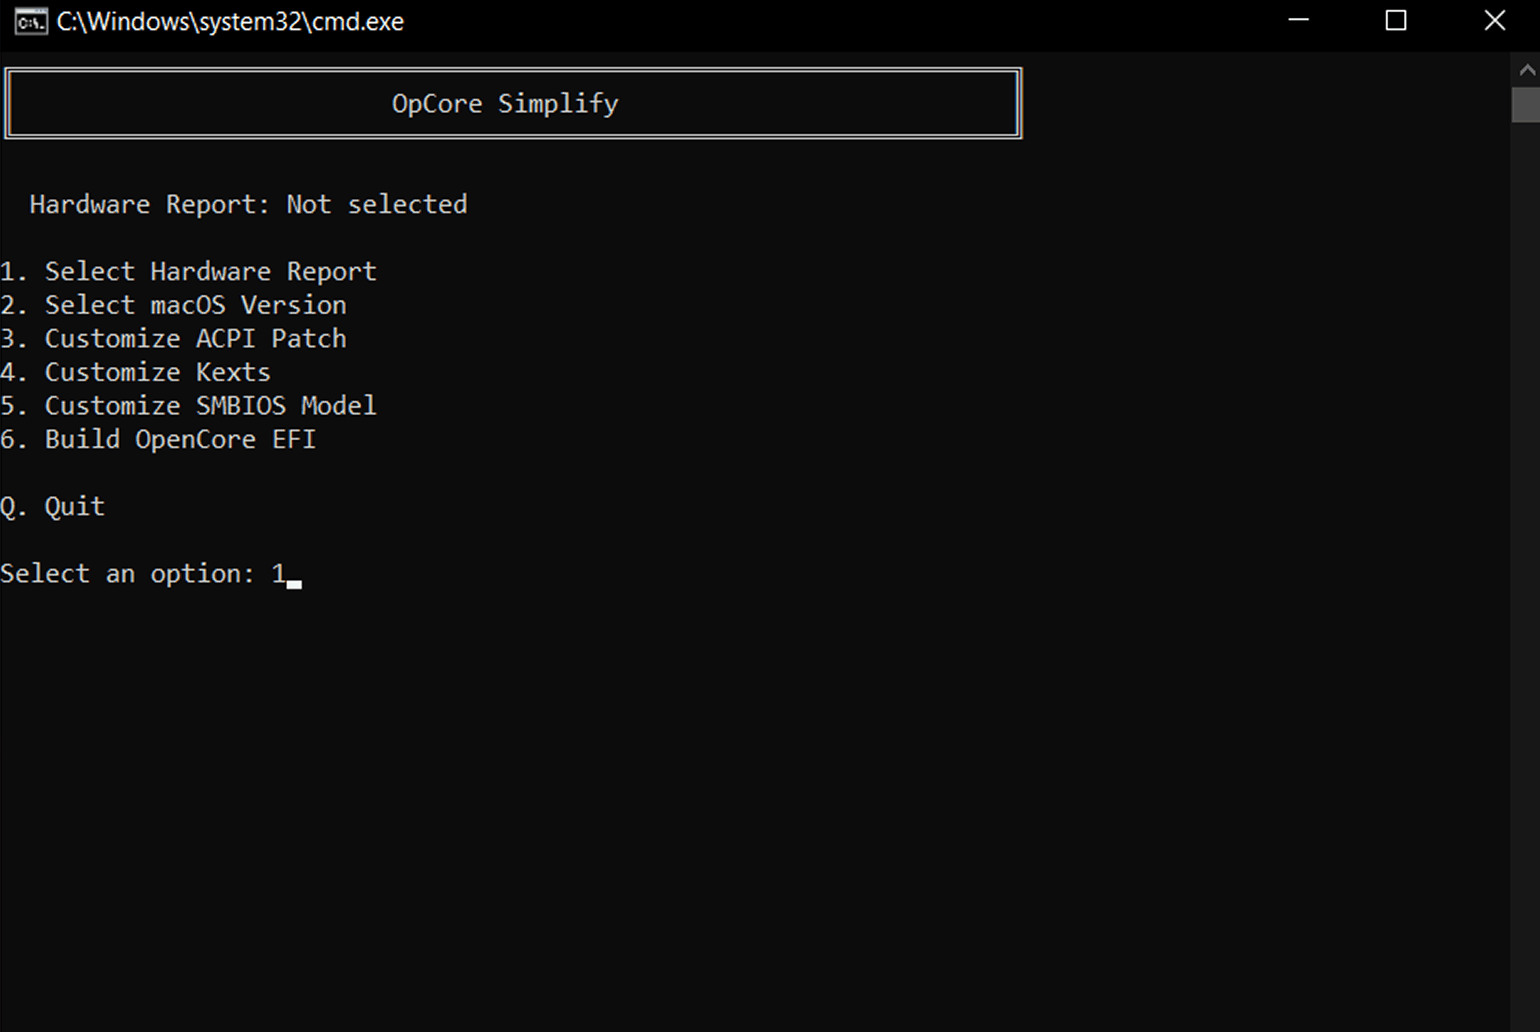Screen dimensions: 1540x1032
Task: Click the Select an option prompt text
Action: [127, 573]
